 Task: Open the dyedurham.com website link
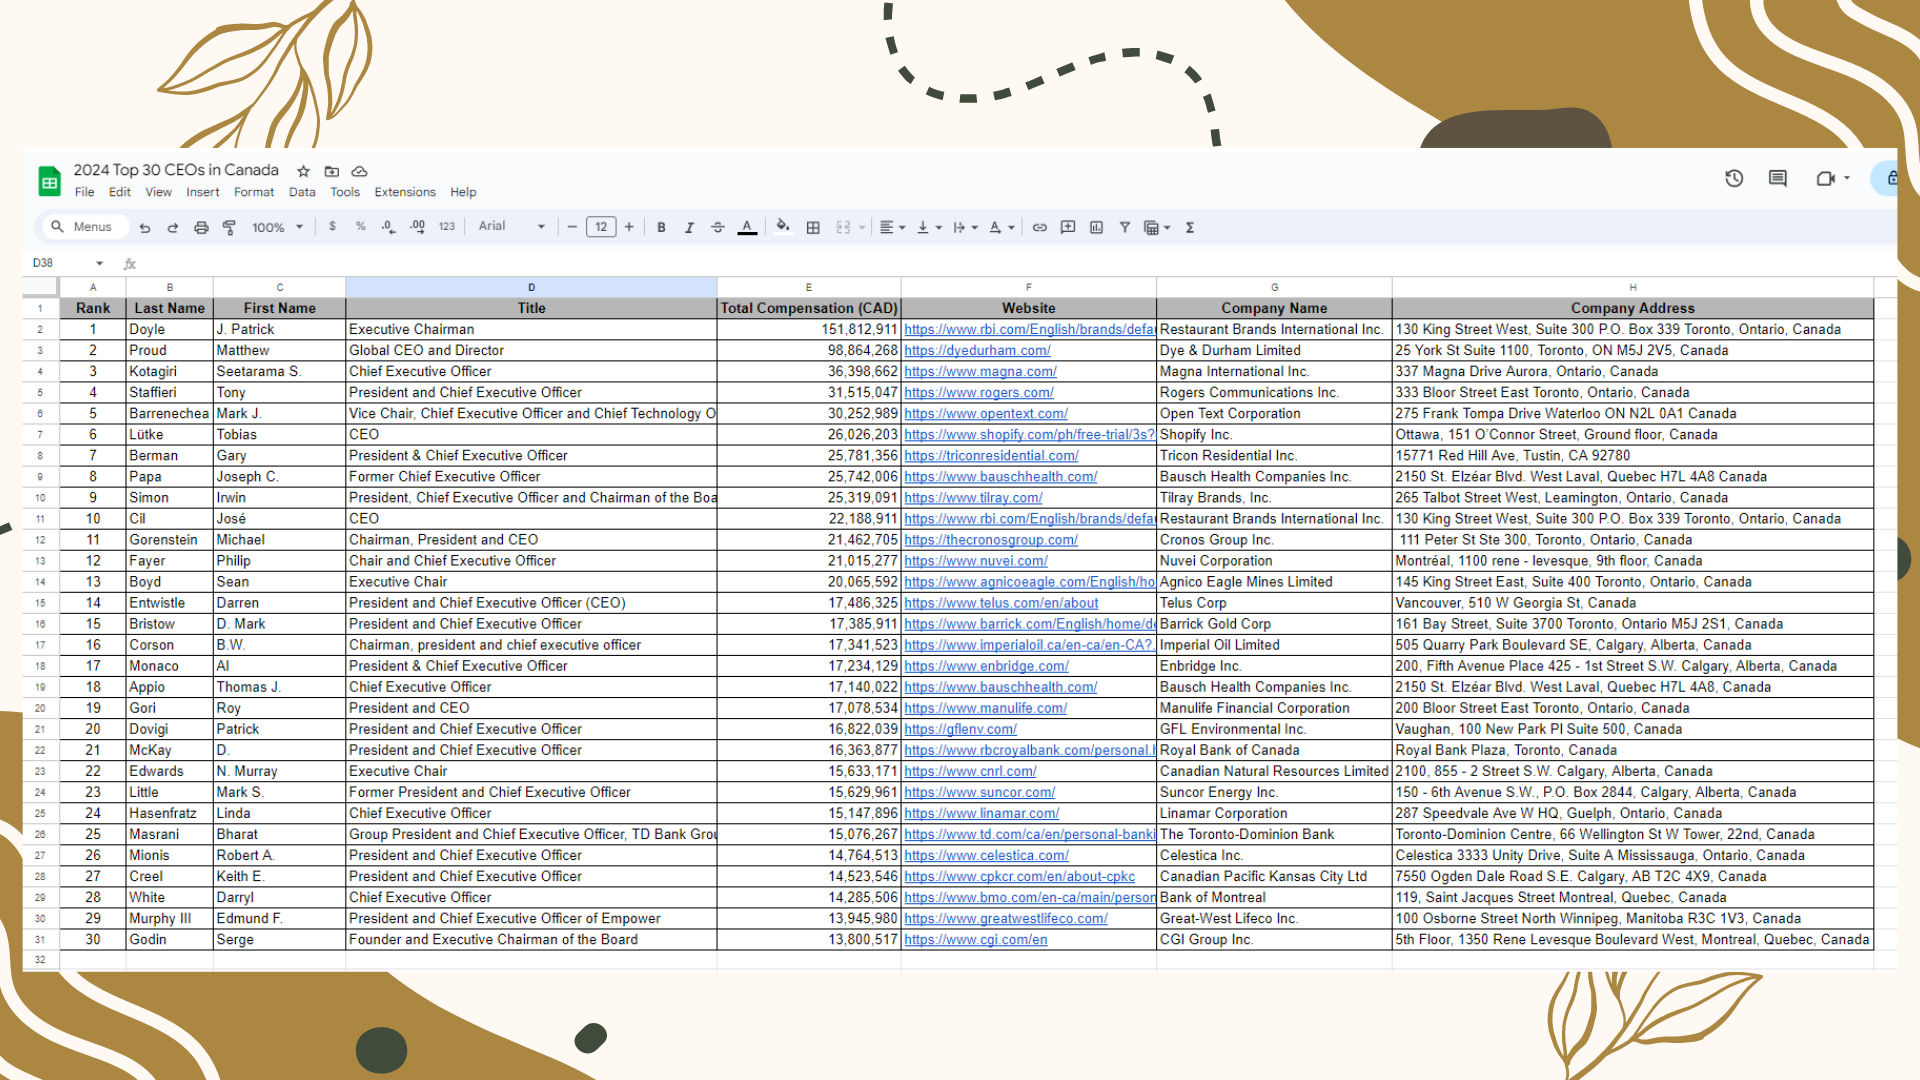977,351
